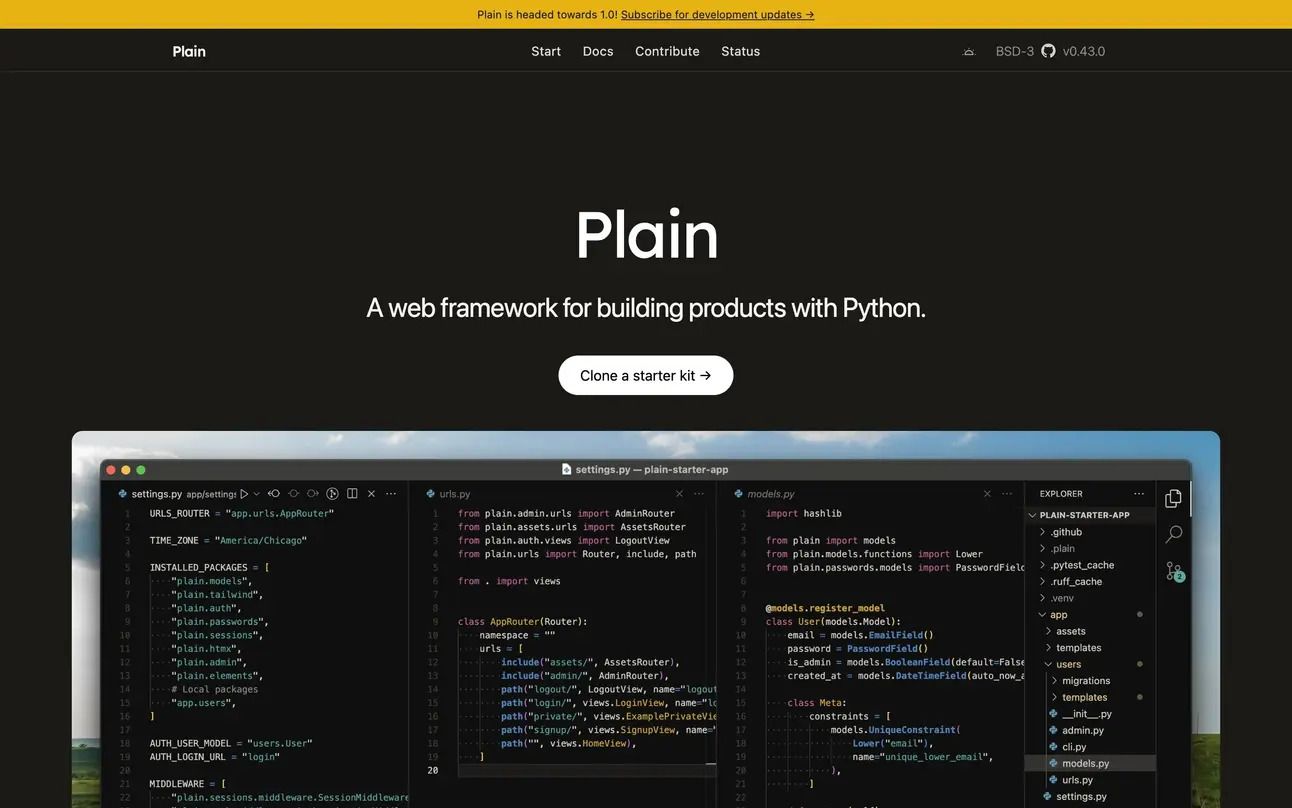Click the Explorer files activity icon
This screenshot has height=808, width=1292.
(x=1174, y=498)
